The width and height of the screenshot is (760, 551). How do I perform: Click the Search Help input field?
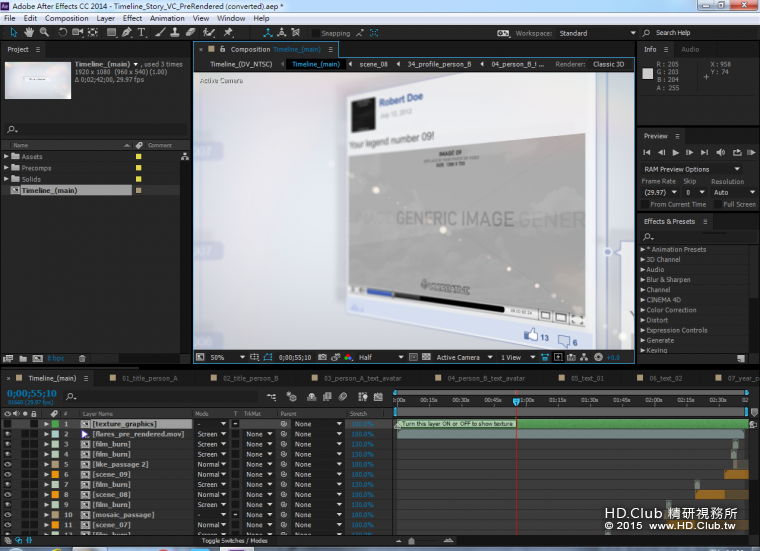pos(688,33)
